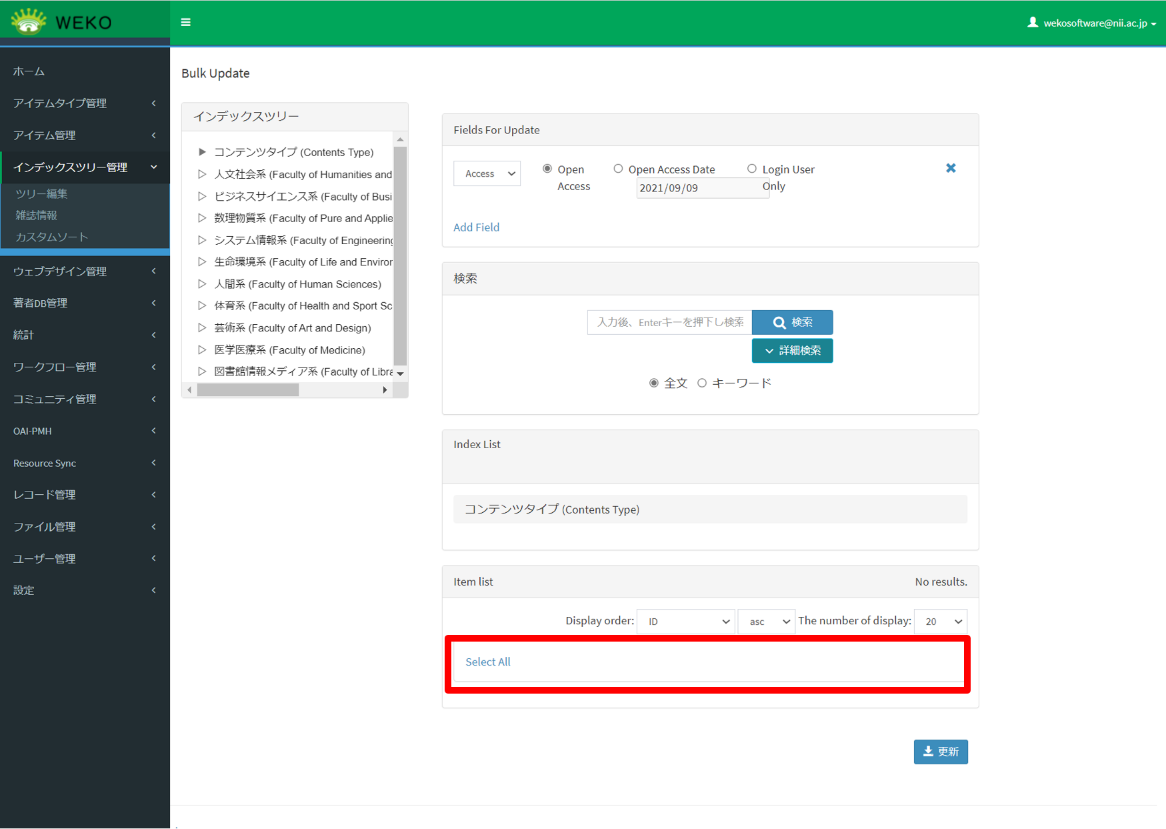Open the Access field type dropdown

[487, 174]
